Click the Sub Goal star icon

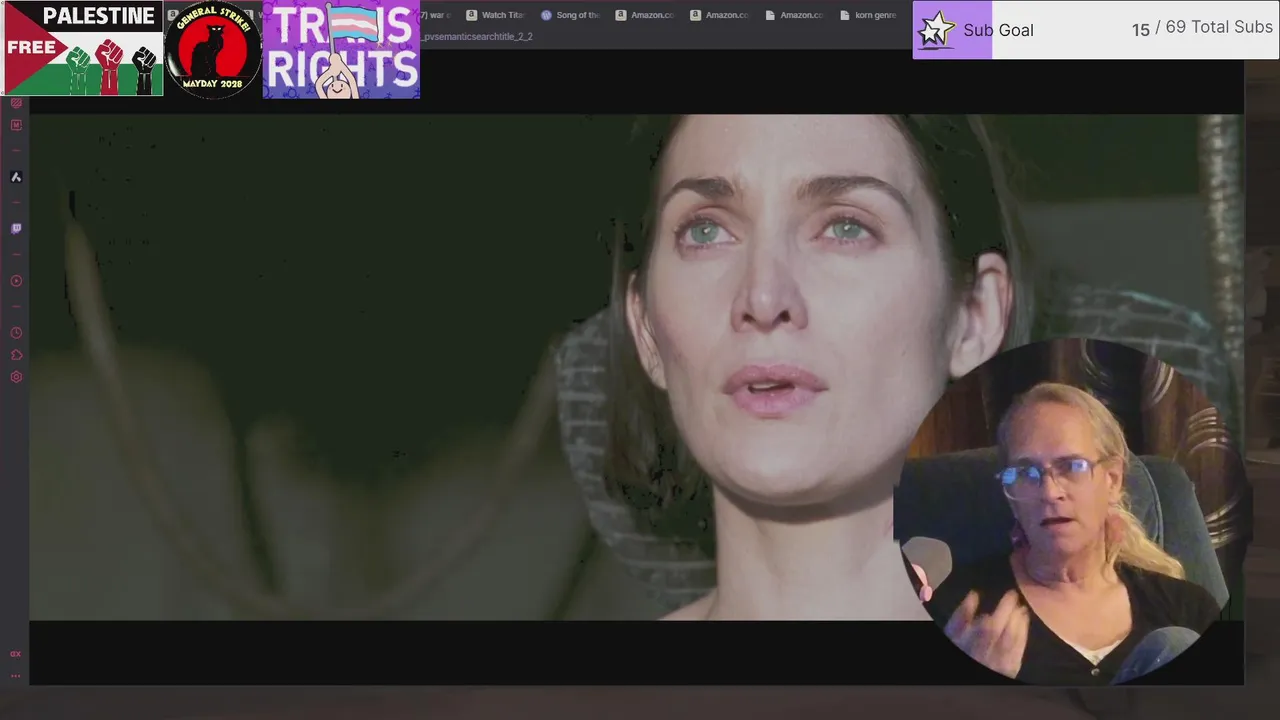[x=937, y=30]
